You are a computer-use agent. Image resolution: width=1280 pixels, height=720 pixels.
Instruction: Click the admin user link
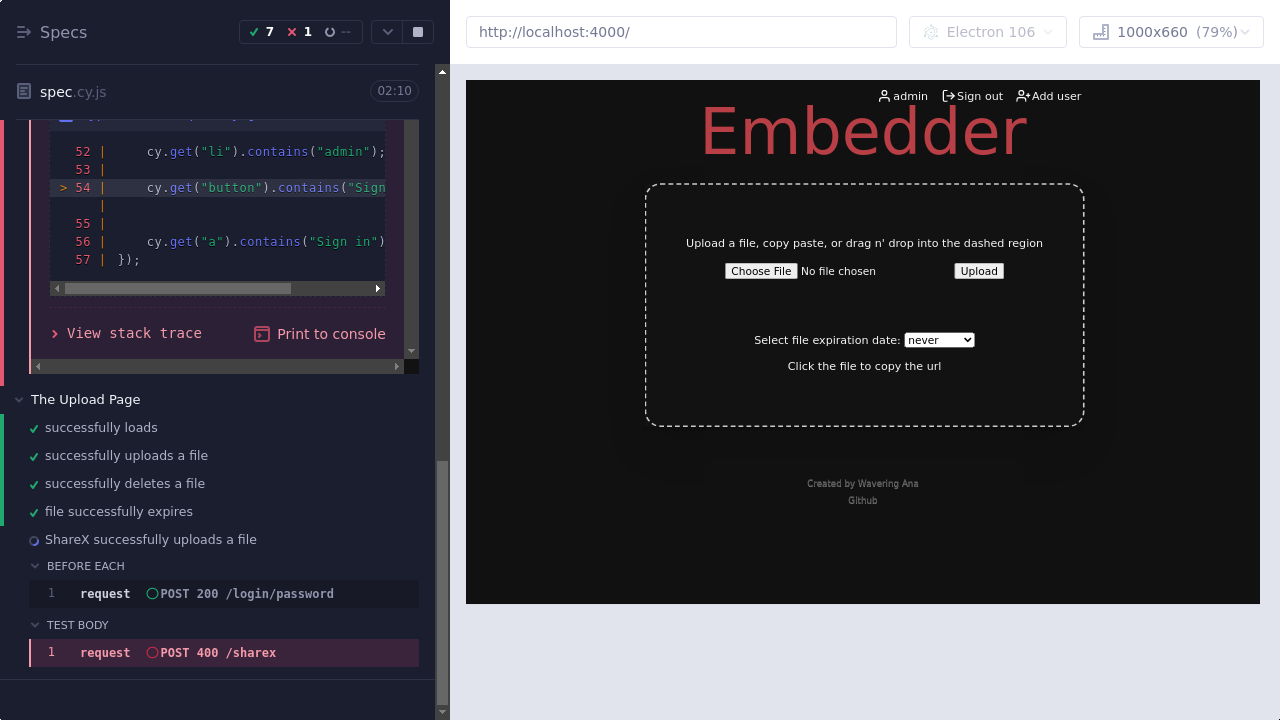[x=903, y=96]
